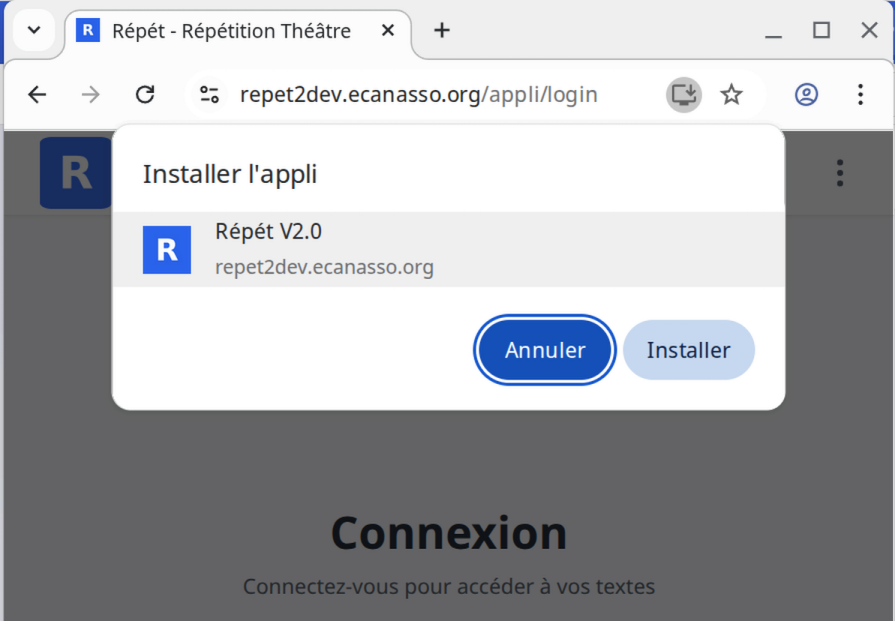
Task: Click the Installer button
Action: click(x=689, y=350)
